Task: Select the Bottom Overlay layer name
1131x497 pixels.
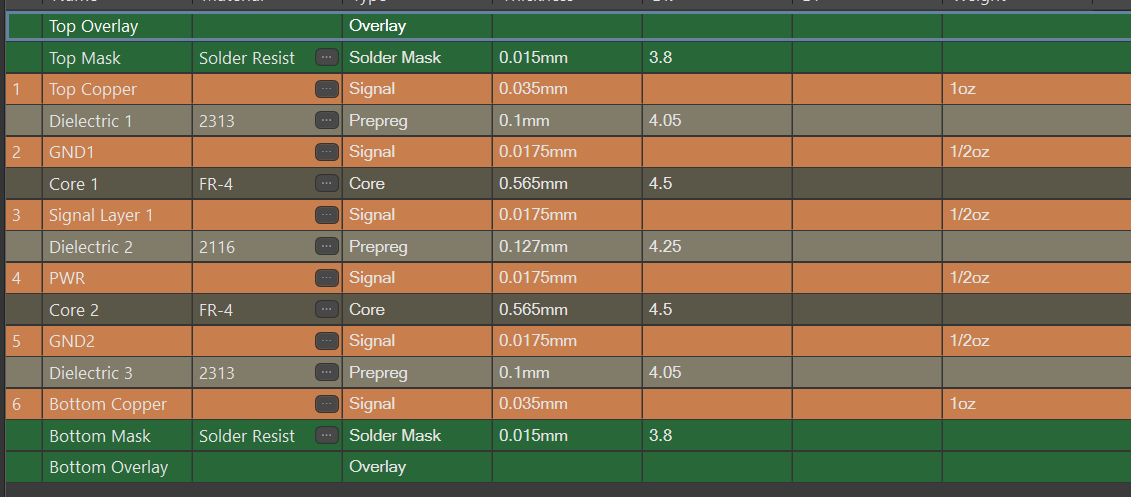Action: click(108, 467)
